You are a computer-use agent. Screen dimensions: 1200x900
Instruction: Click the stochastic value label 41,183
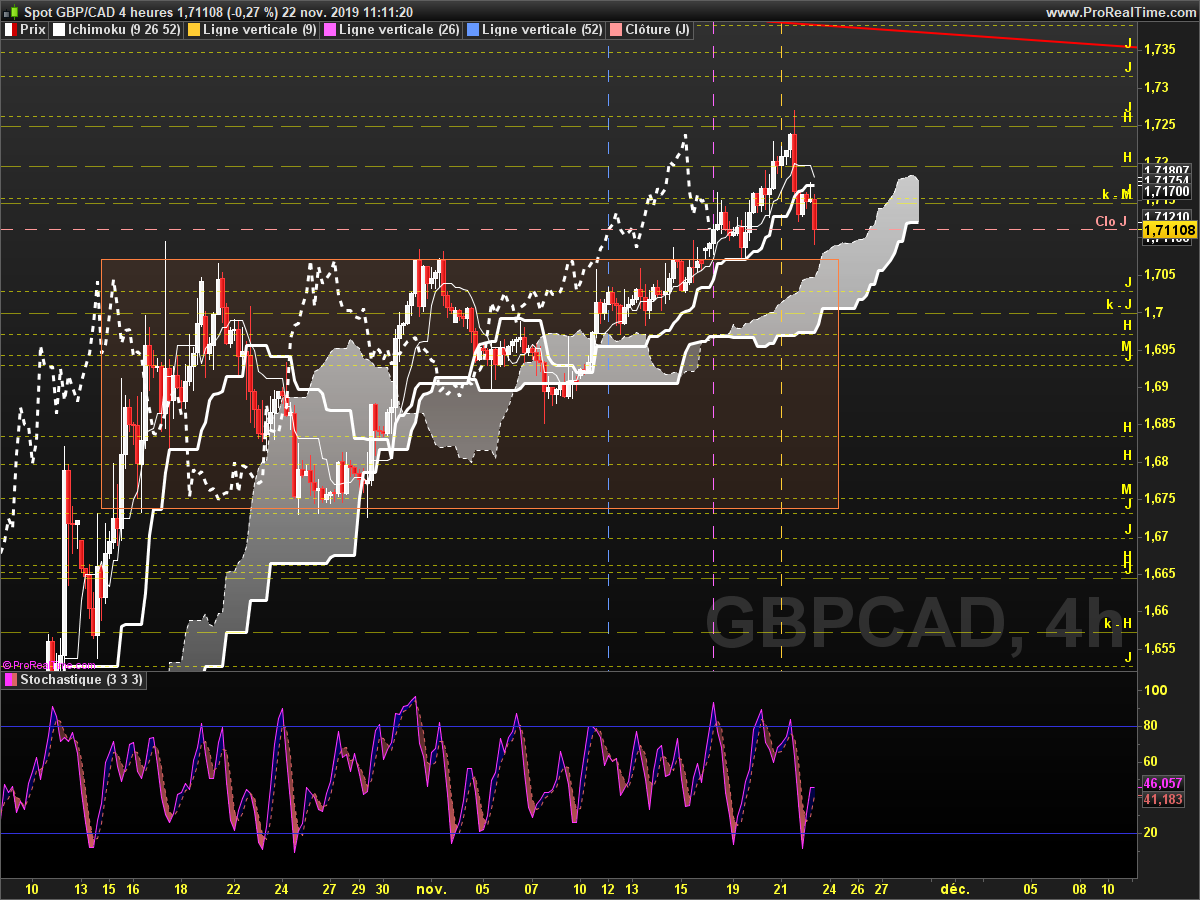click(x=1163, y=799)
